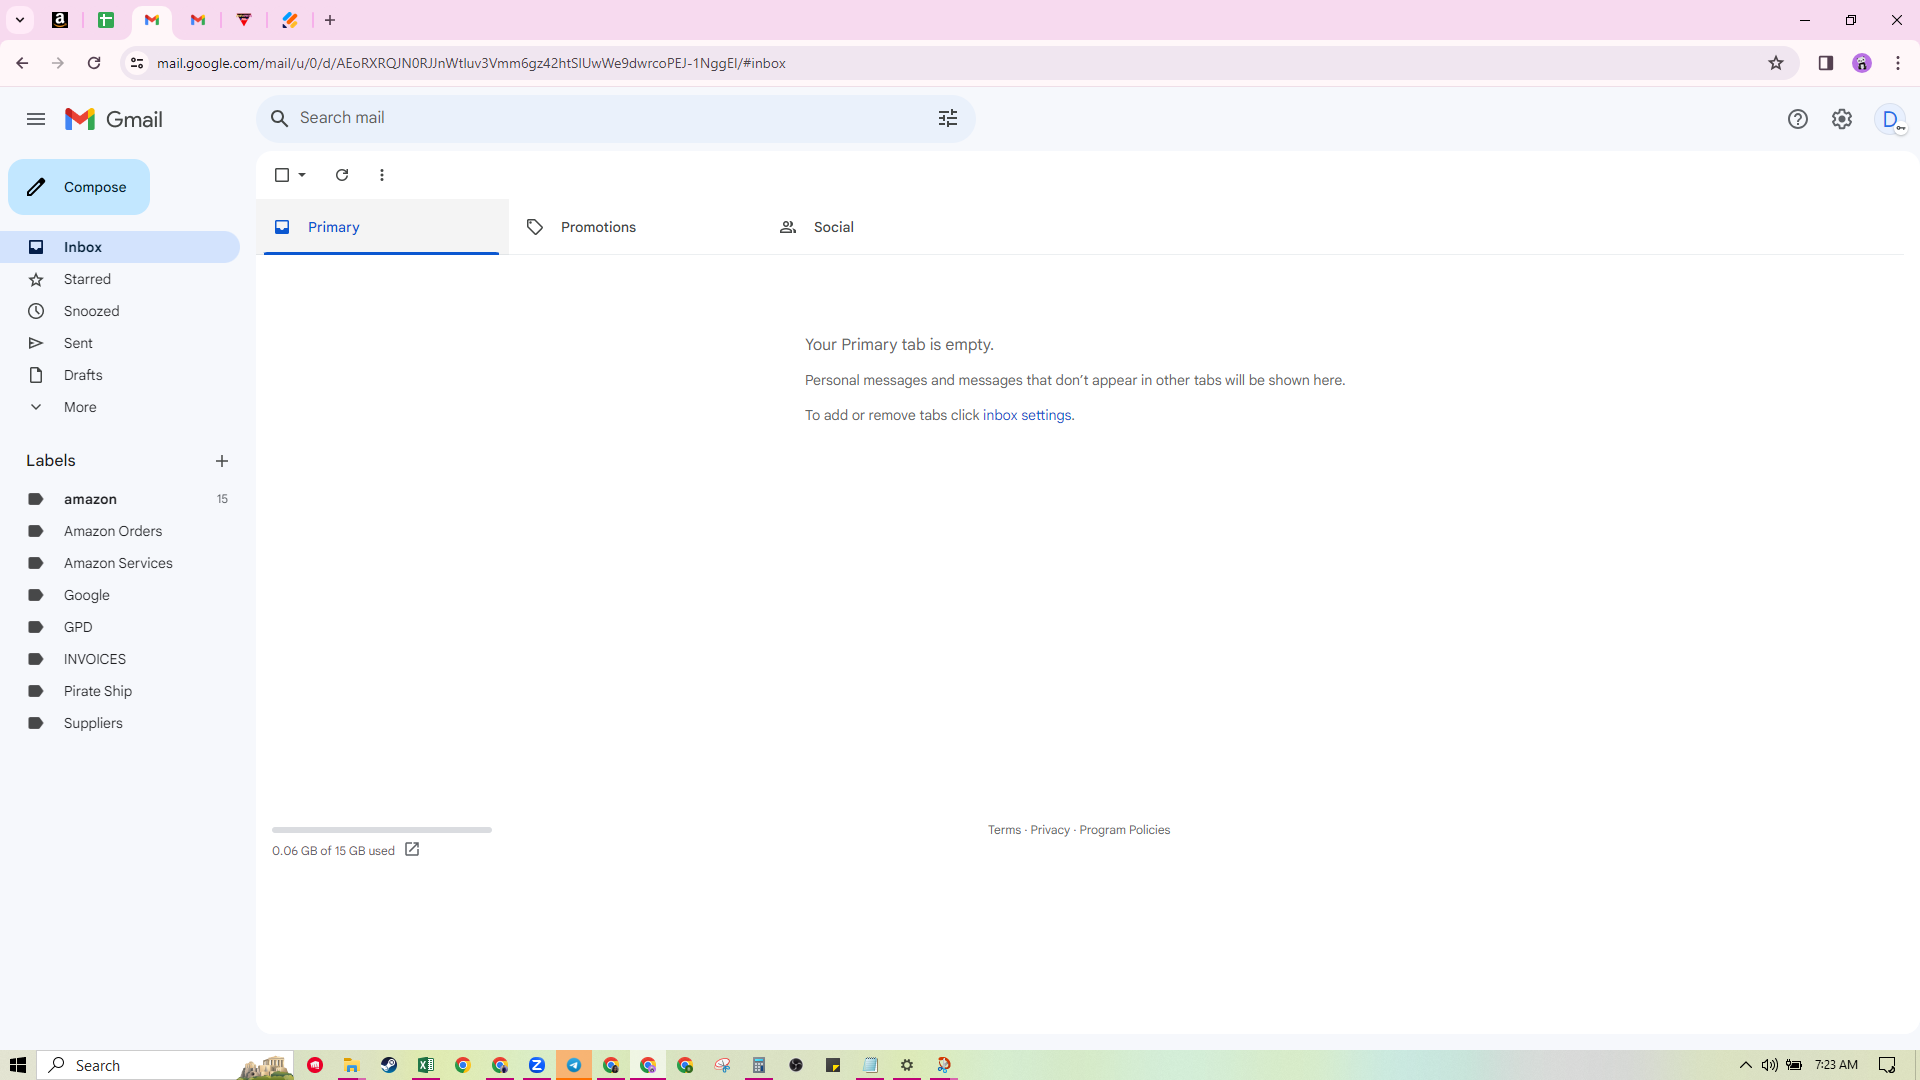Open the Pirate Ship label
The image size is (1920, 1080).
click(x=120, y=691)
